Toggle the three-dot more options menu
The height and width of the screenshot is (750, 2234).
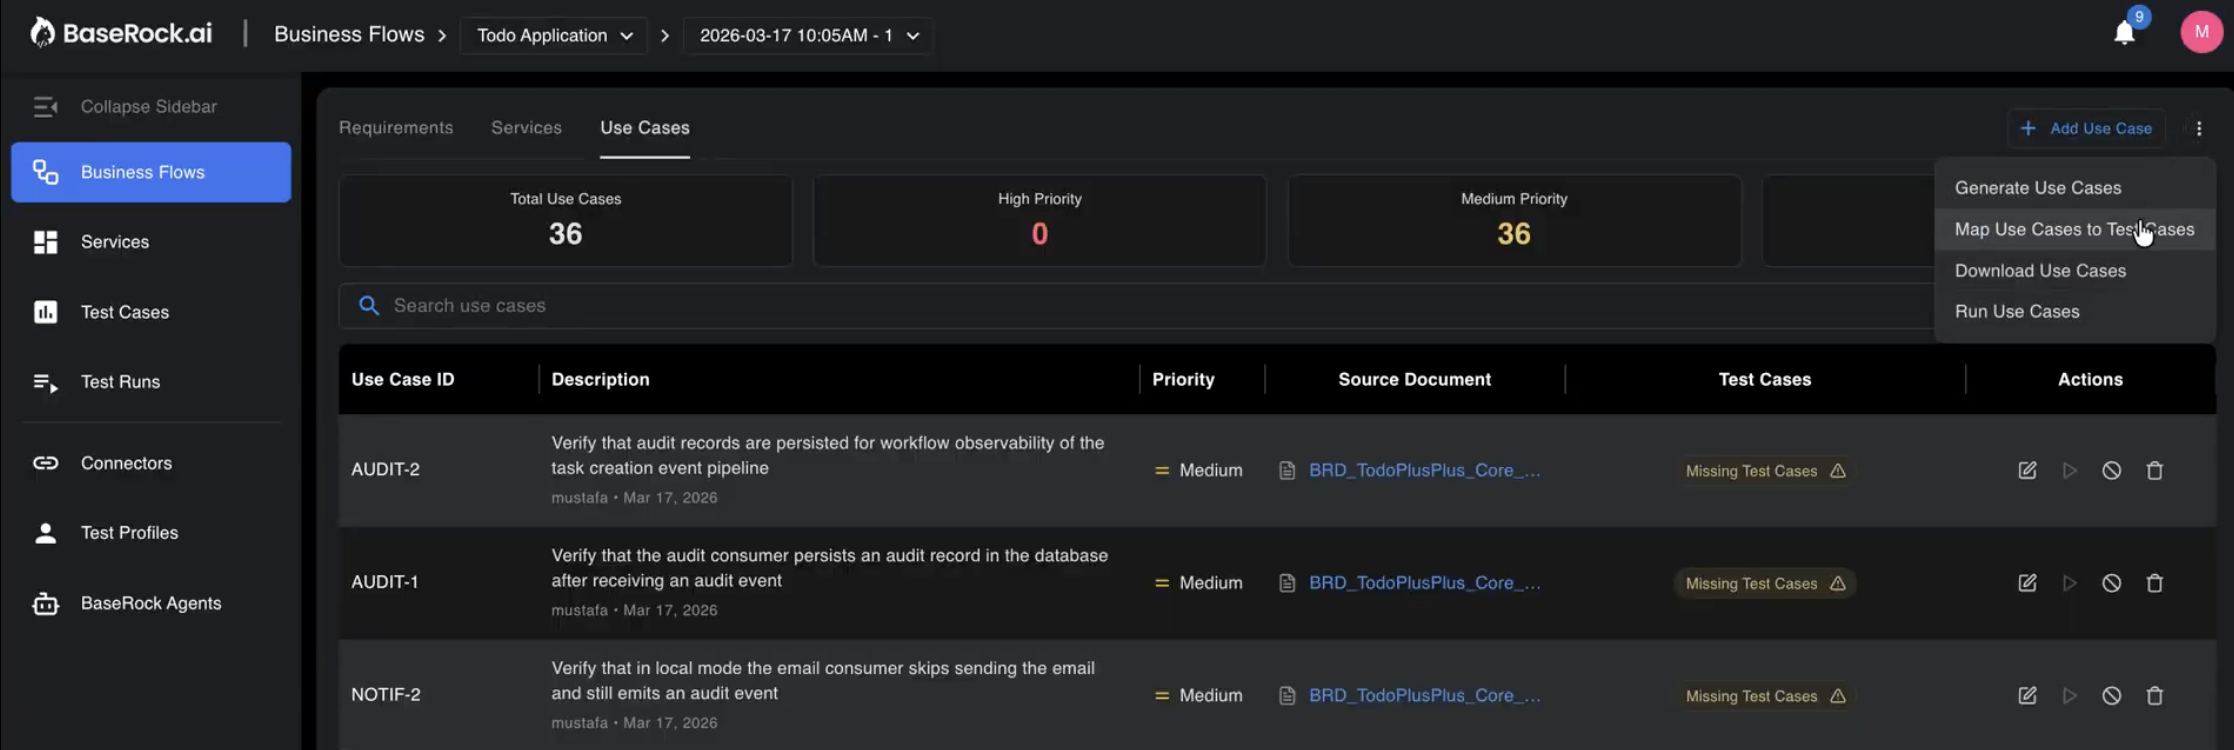2198,128
